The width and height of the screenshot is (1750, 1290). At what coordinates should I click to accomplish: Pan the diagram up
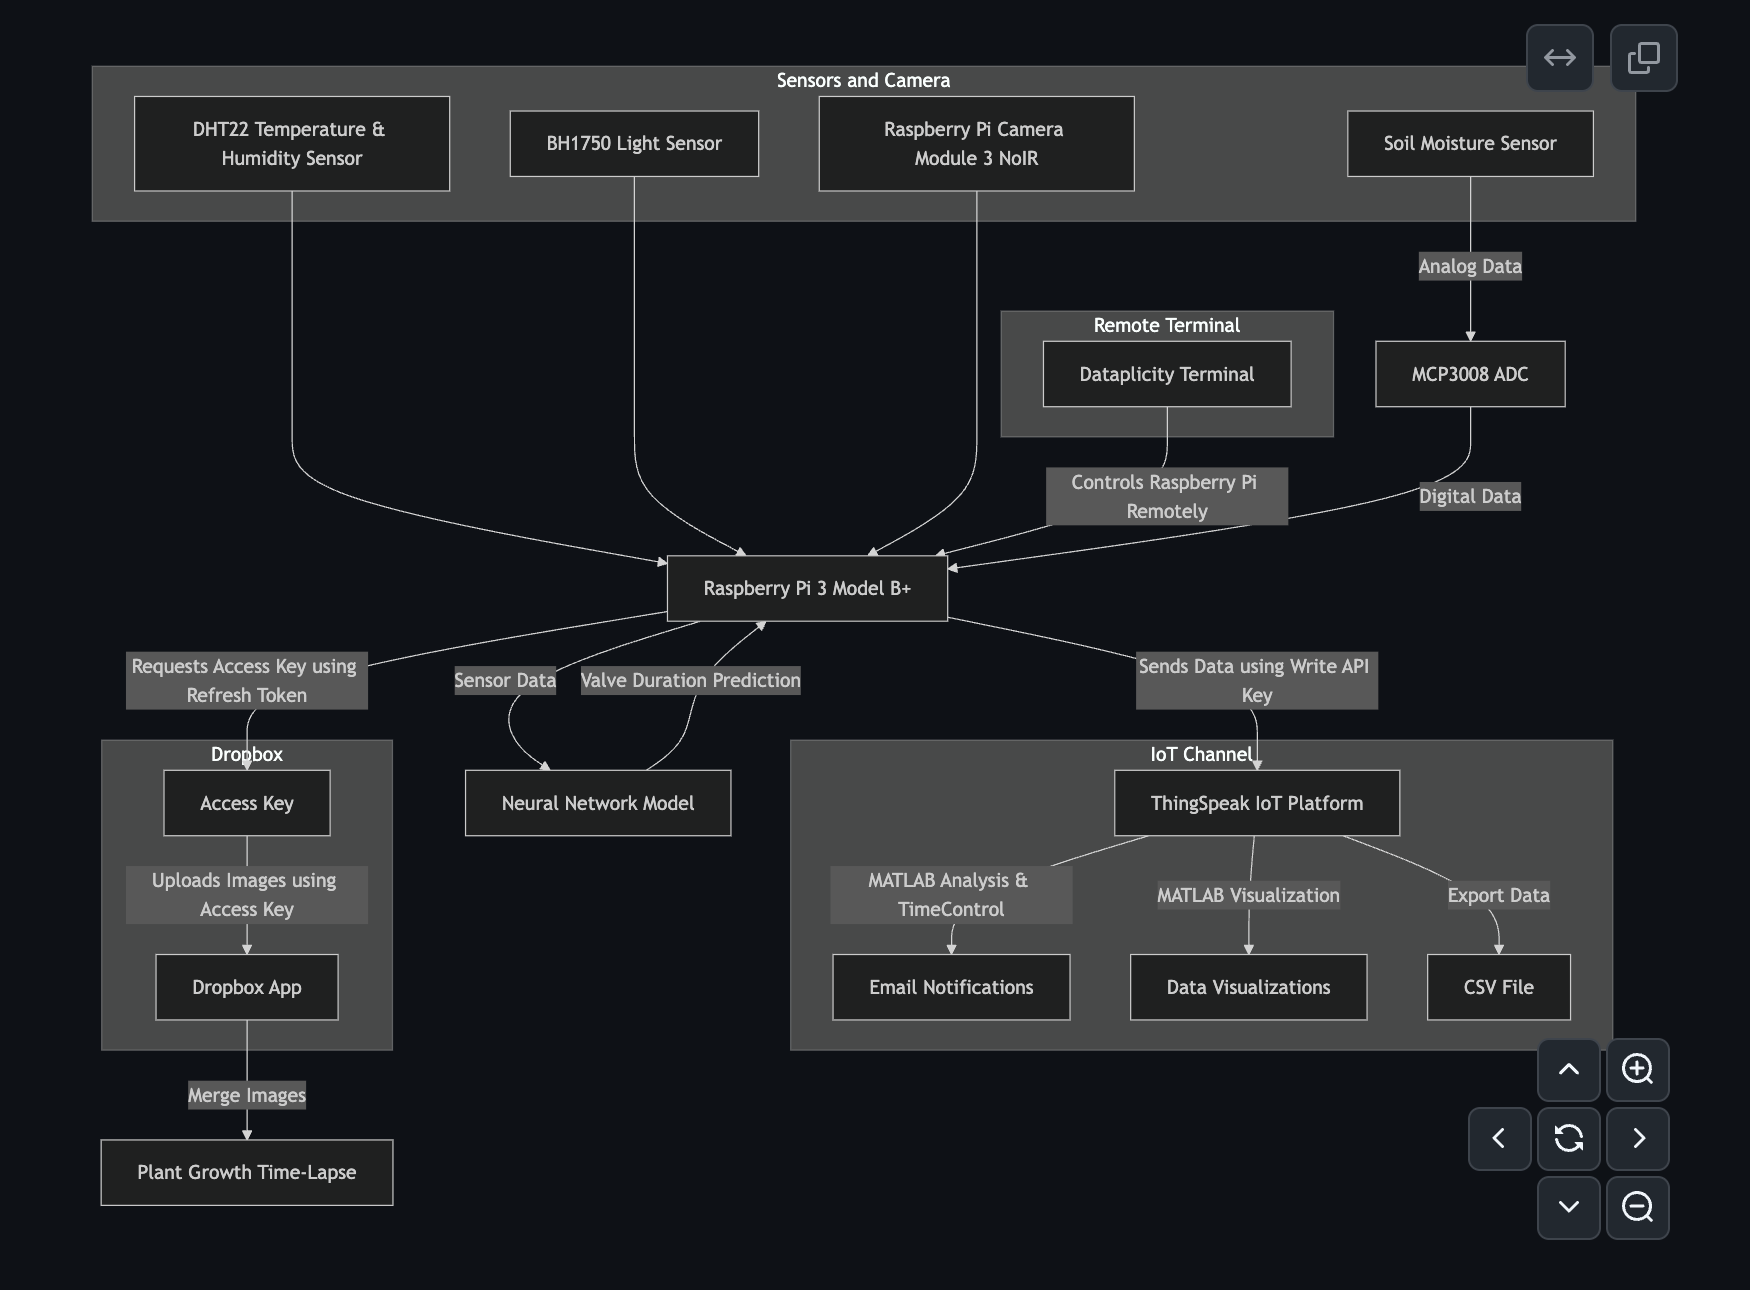coord(1568,1069)
